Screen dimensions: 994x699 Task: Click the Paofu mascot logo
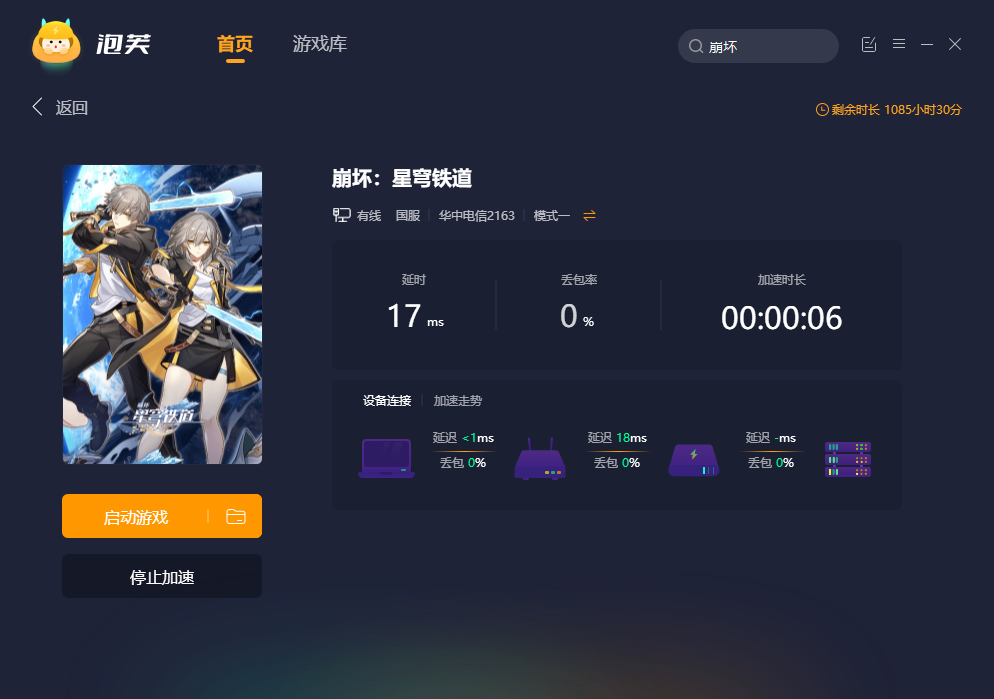56,42
